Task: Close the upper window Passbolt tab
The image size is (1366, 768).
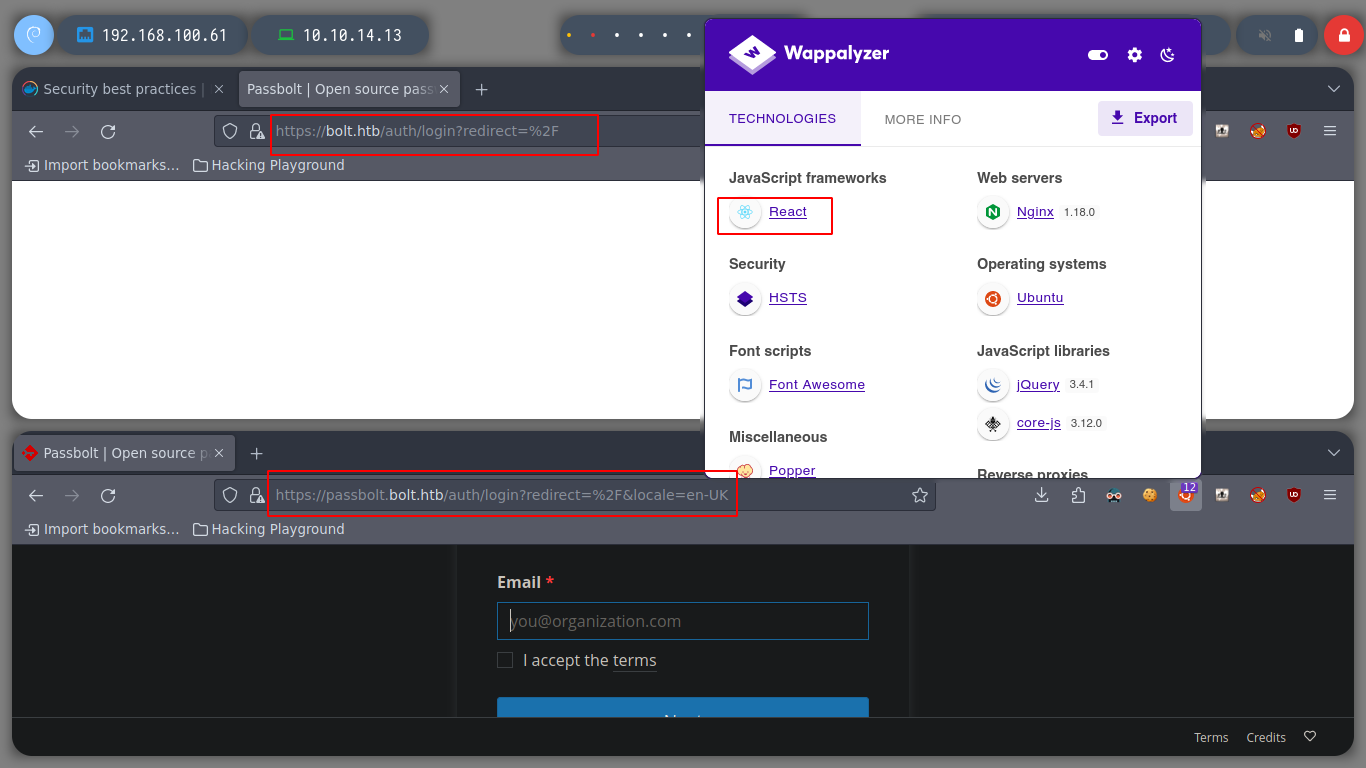Action: point(443,89)
